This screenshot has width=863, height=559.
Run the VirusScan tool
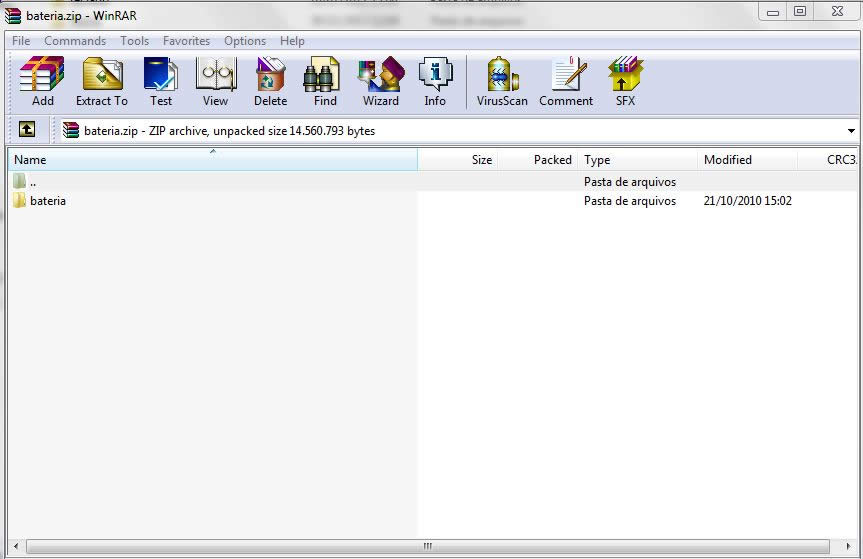coord(502,81)
